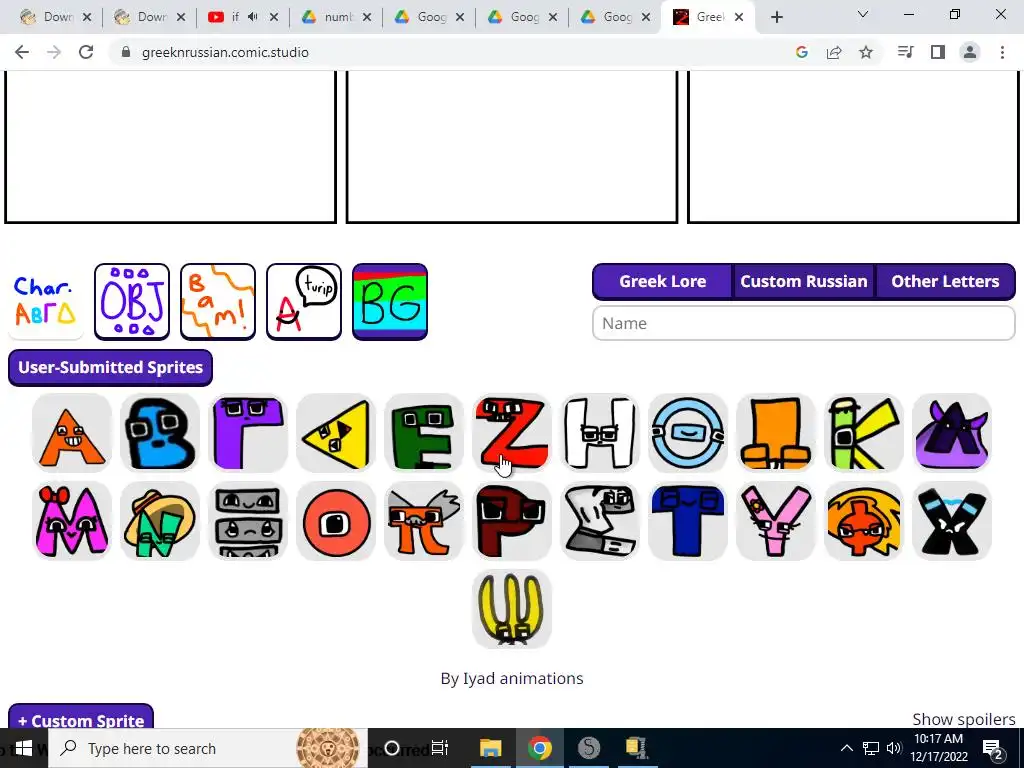Select the green Nu sprite with hat
Viewport: 1024px width, 768px height.
[160, 521]
